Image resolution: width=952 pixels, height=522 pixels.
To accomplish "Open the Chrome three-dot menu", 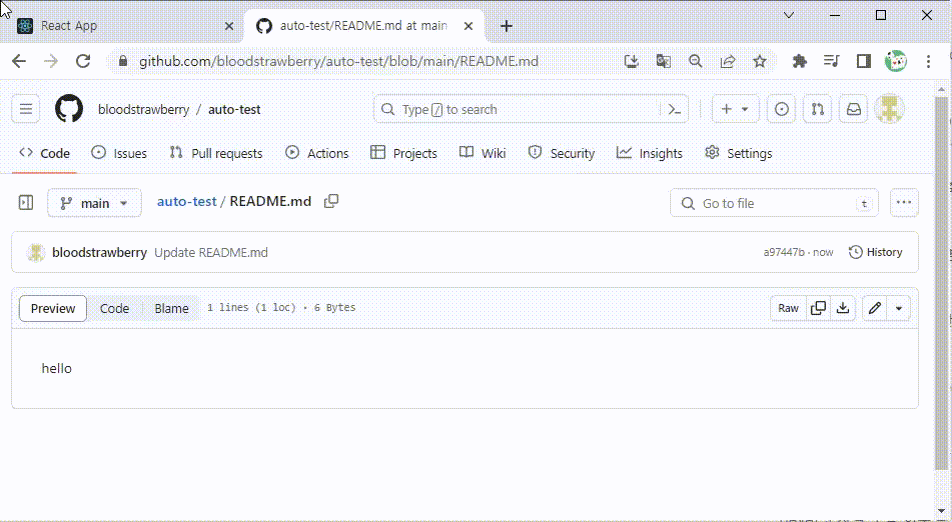I will [928, 61].
